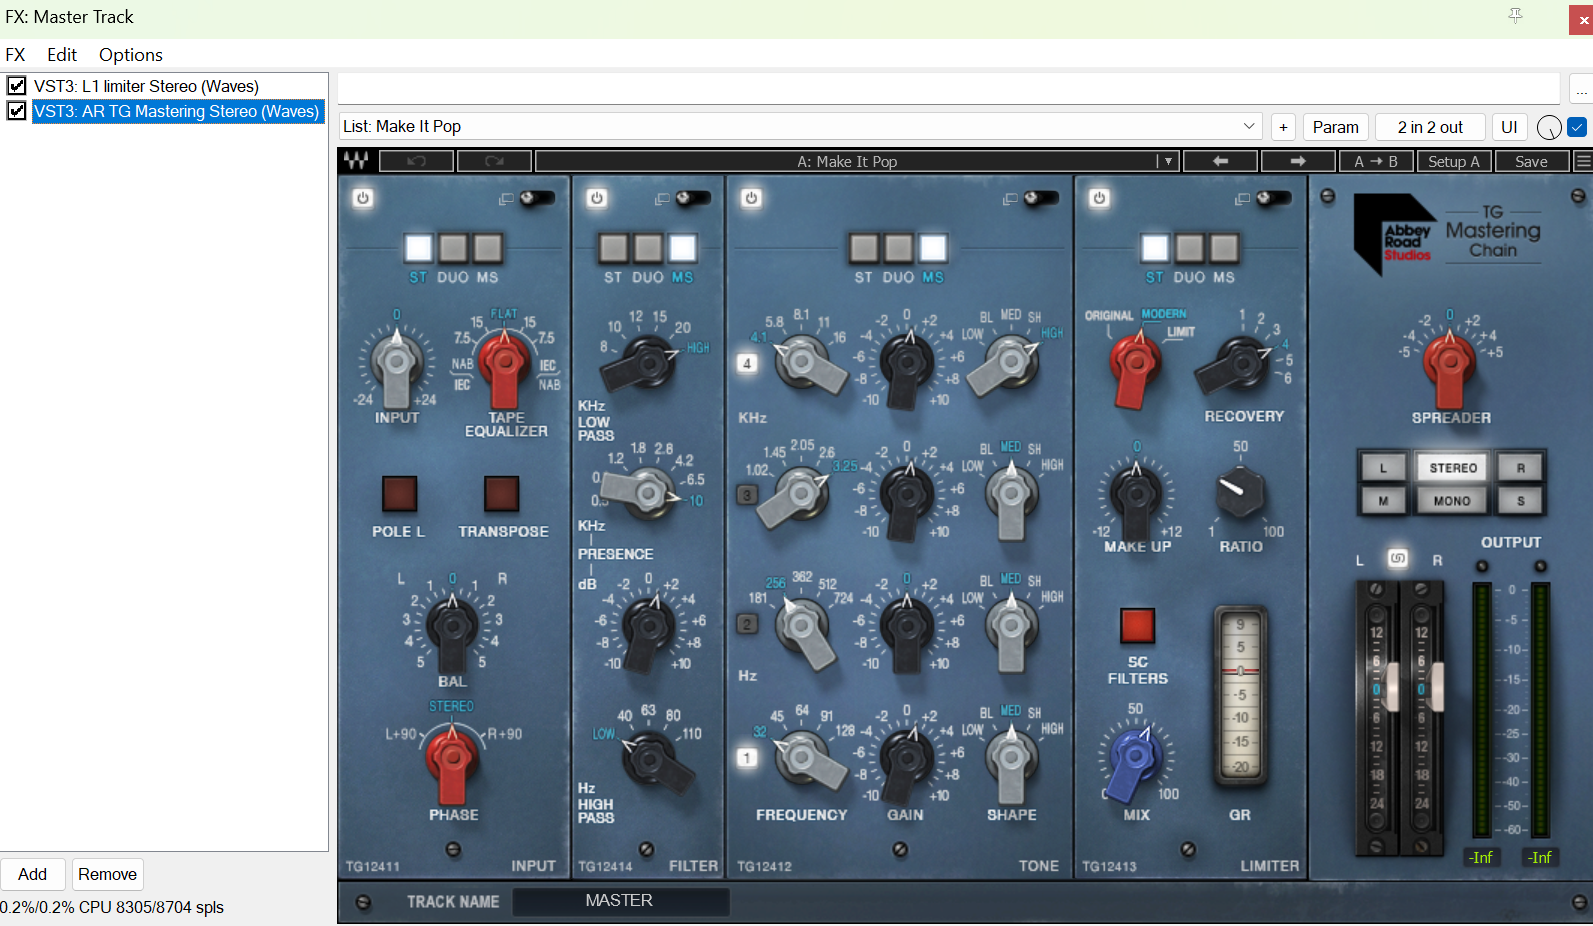Click the Waves logo icon in plugin toolbar
The image size is (1593, 926).
click(x=356, y=161)
